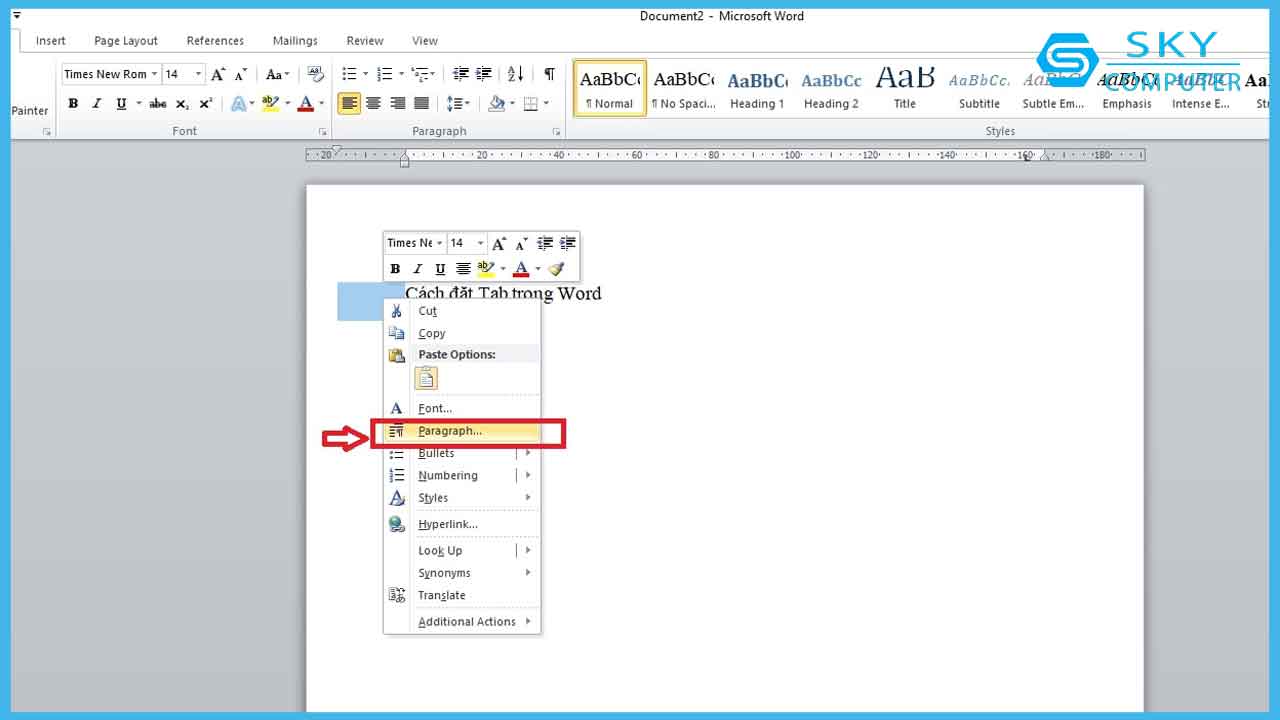Switch to the Page Layout tab
Image resolution: width=1280 pixels, height=720 pixels.
click(126, 41)
